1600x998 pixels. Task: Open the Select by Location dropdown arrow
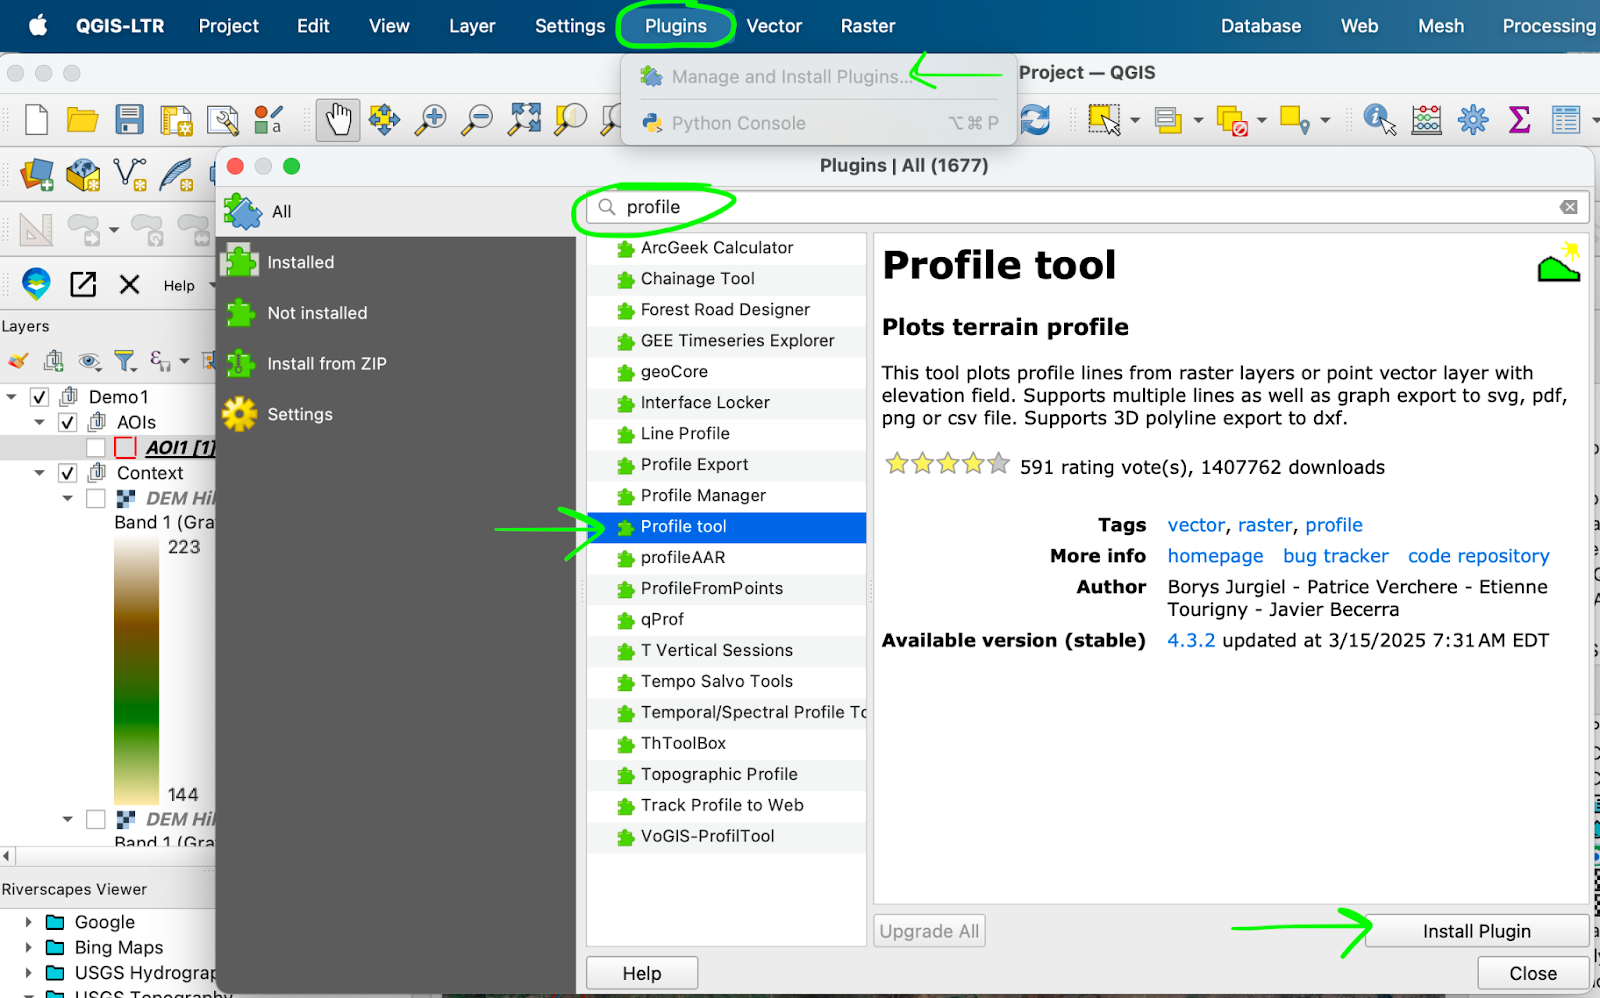1325,121
